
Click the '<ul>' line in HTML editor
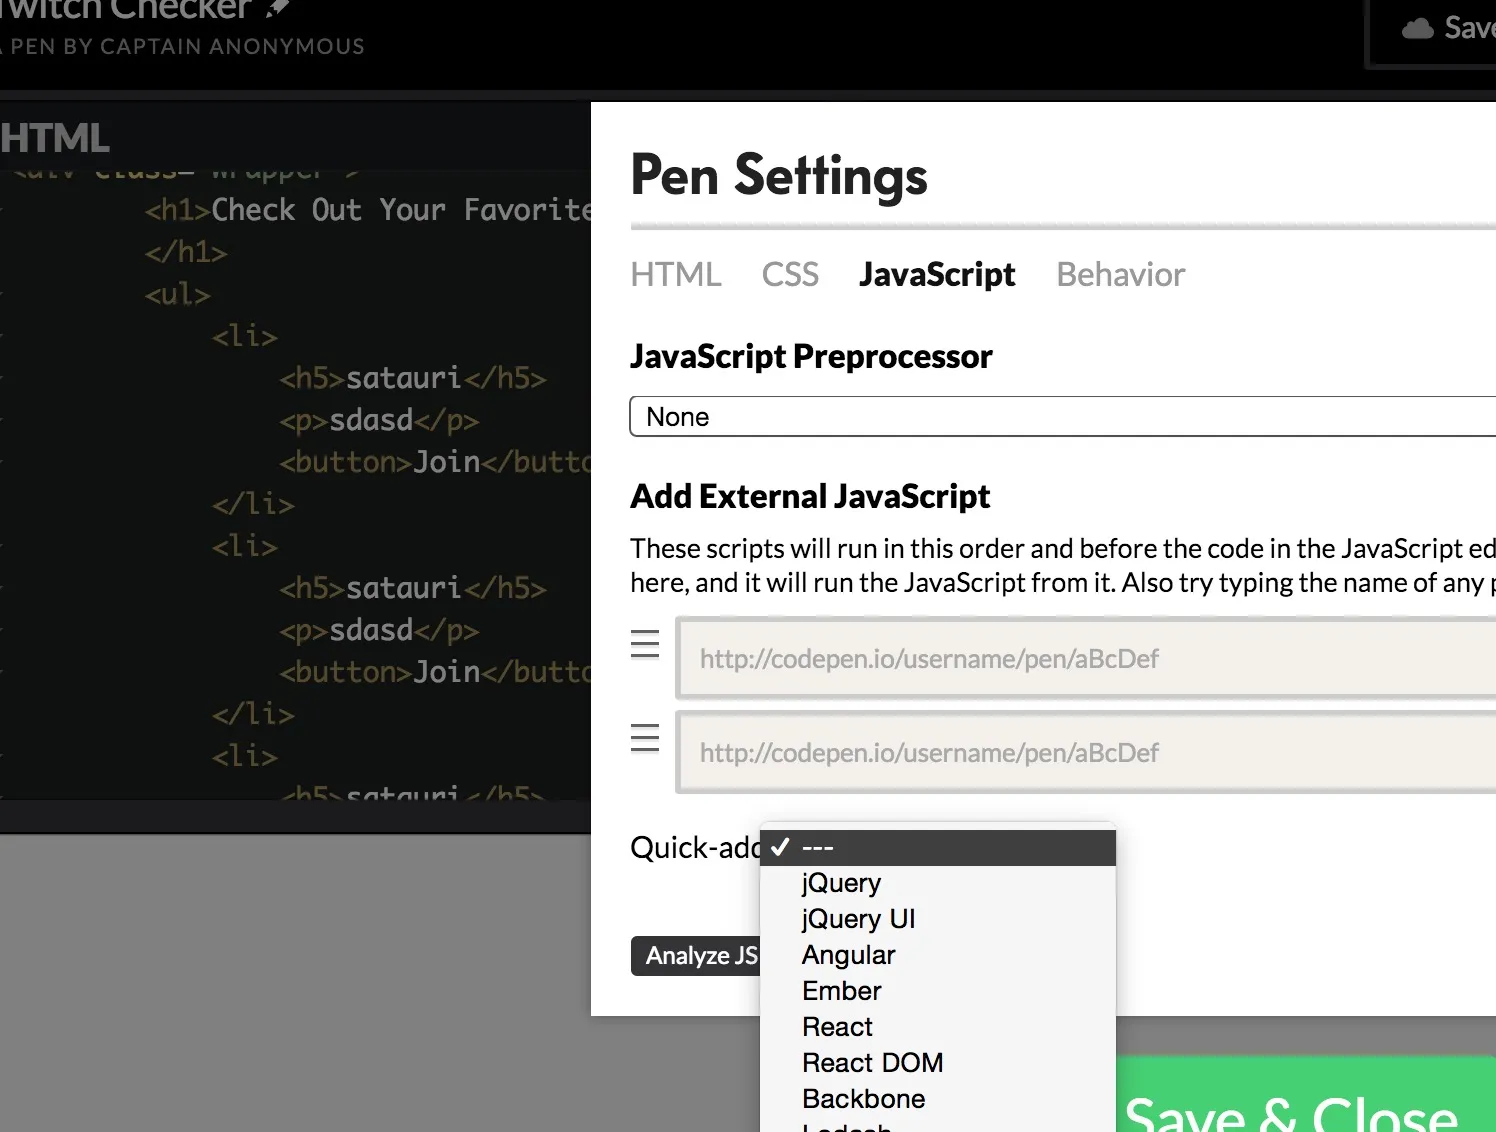tap(178, 294)
